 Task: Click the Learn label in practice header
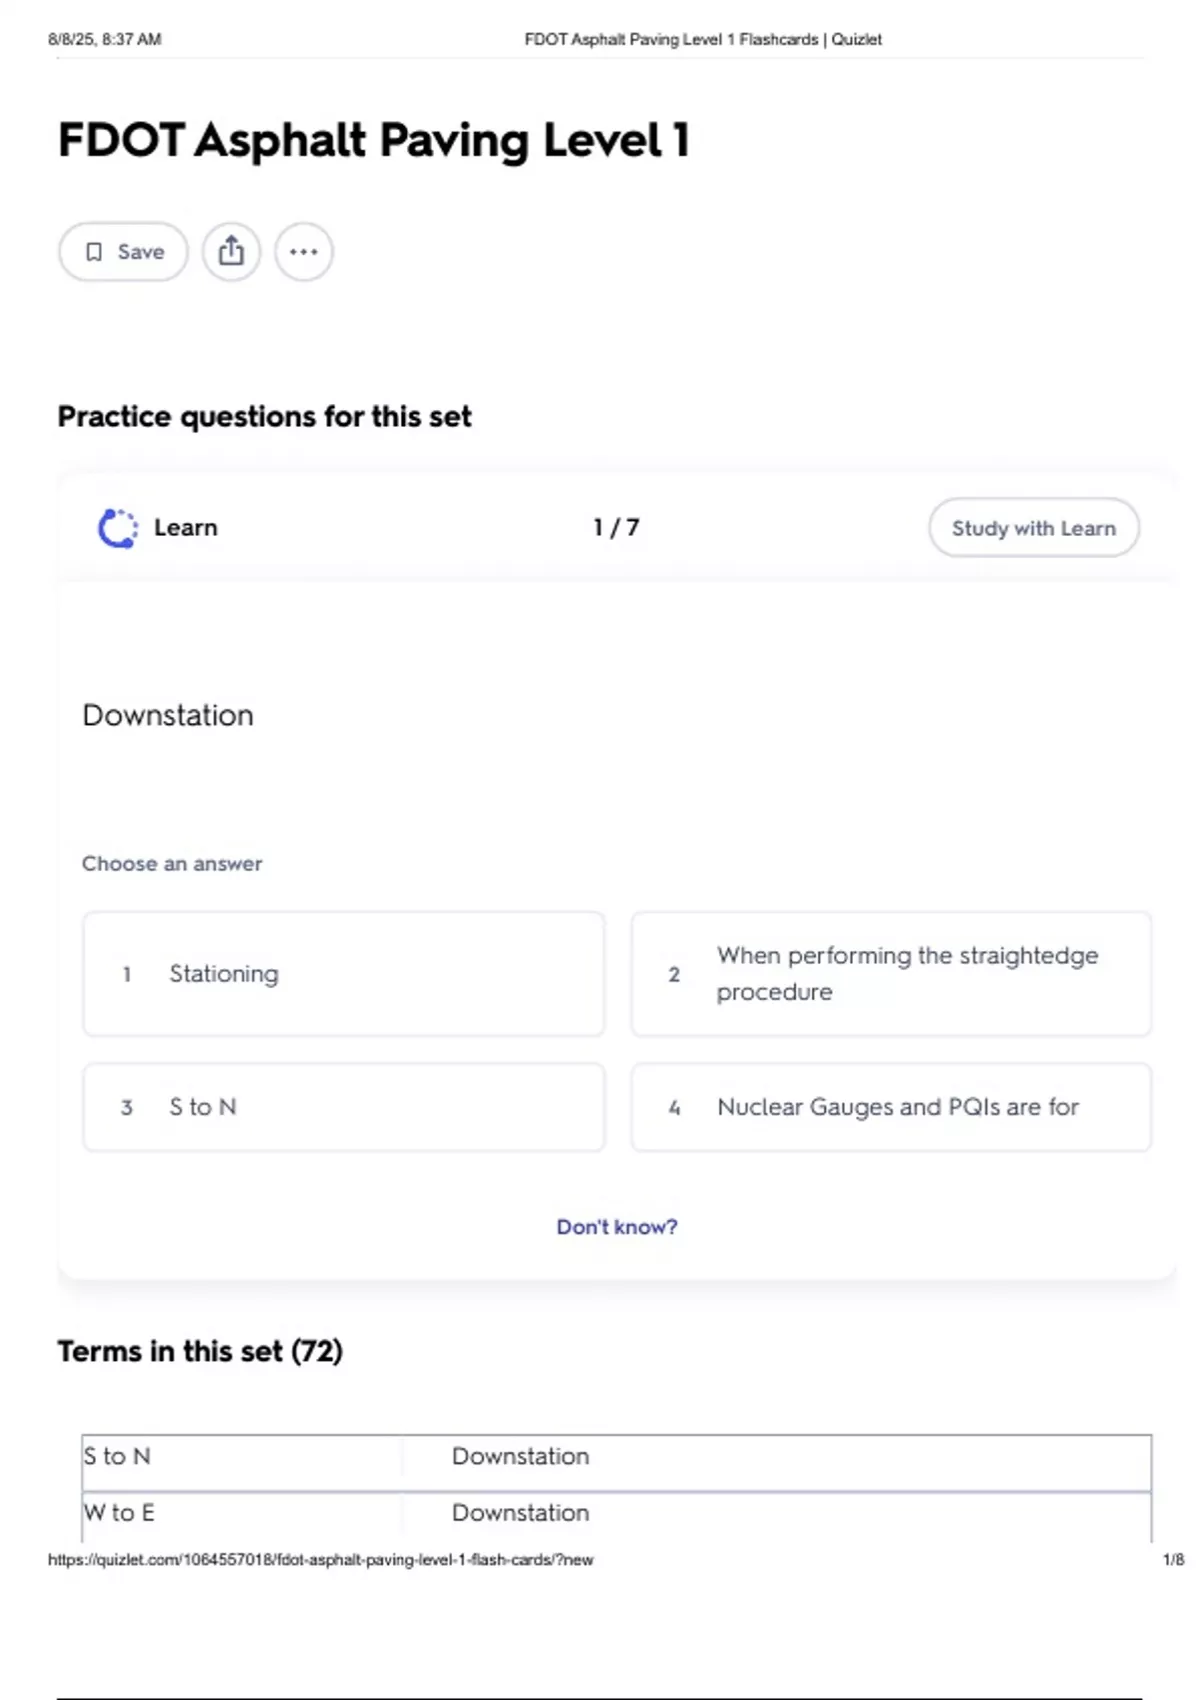point(186,527)
